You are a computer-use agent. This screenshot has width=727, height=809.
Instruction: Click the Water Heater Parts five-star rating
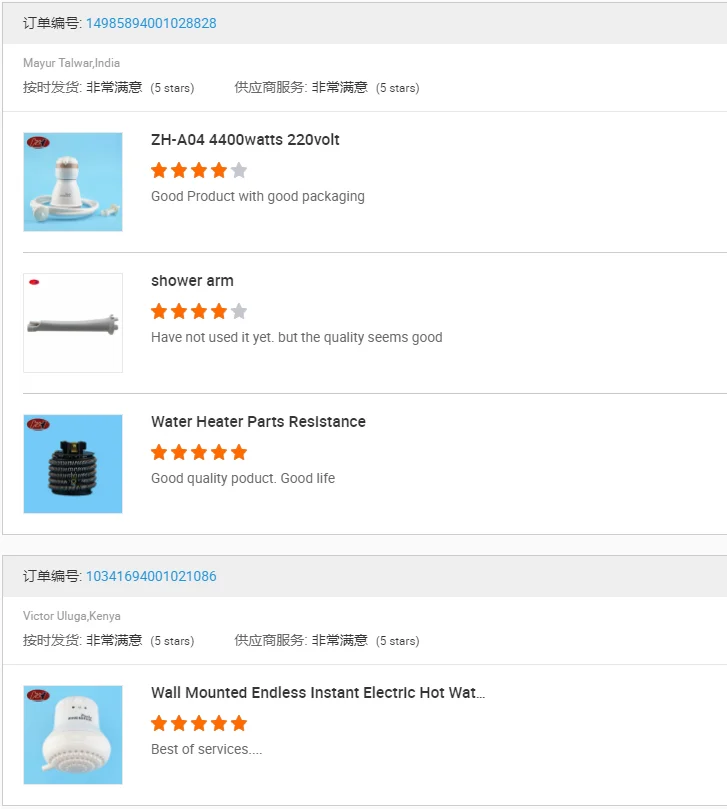tap(198, 452)
